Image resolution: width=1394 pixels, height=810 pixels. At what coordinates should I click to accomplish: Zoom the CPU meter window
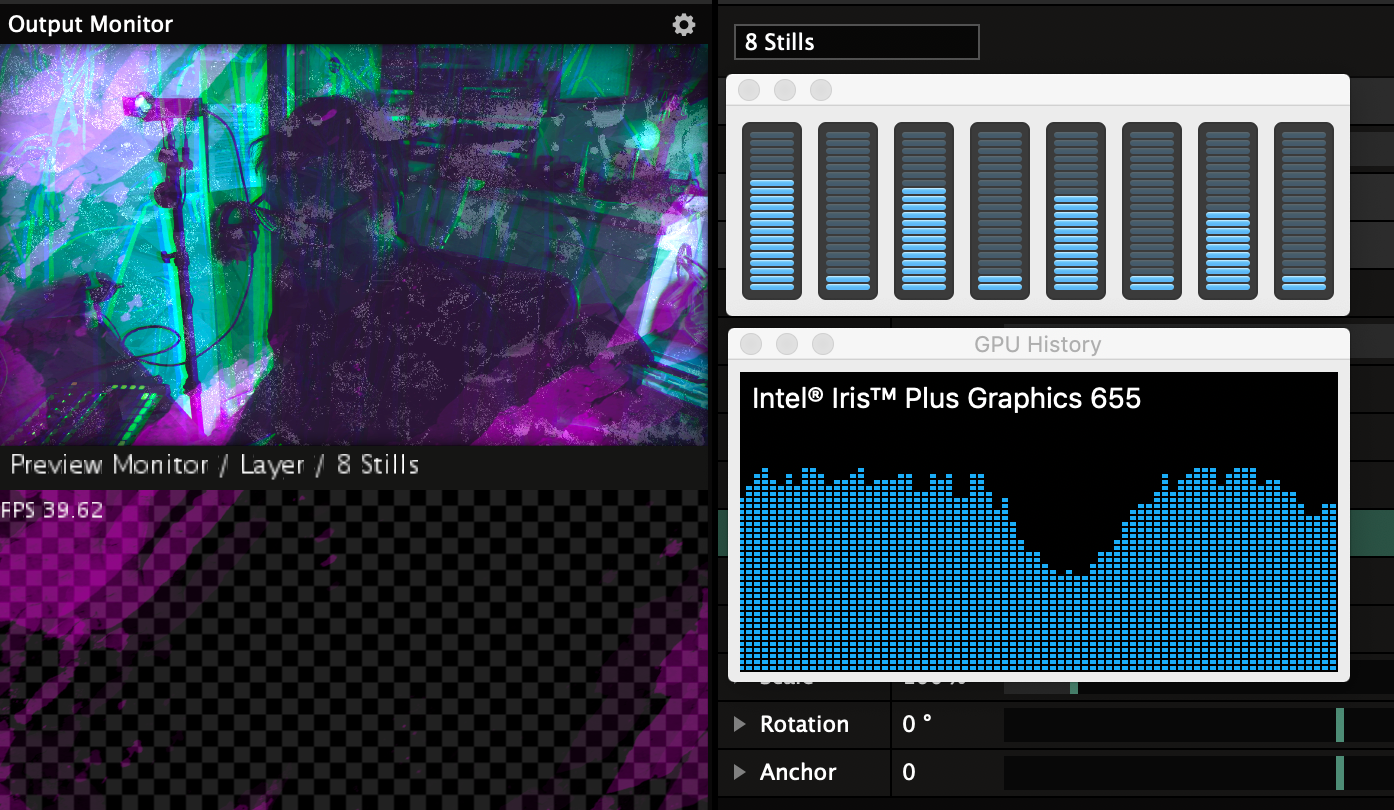(x=821, y=90)
